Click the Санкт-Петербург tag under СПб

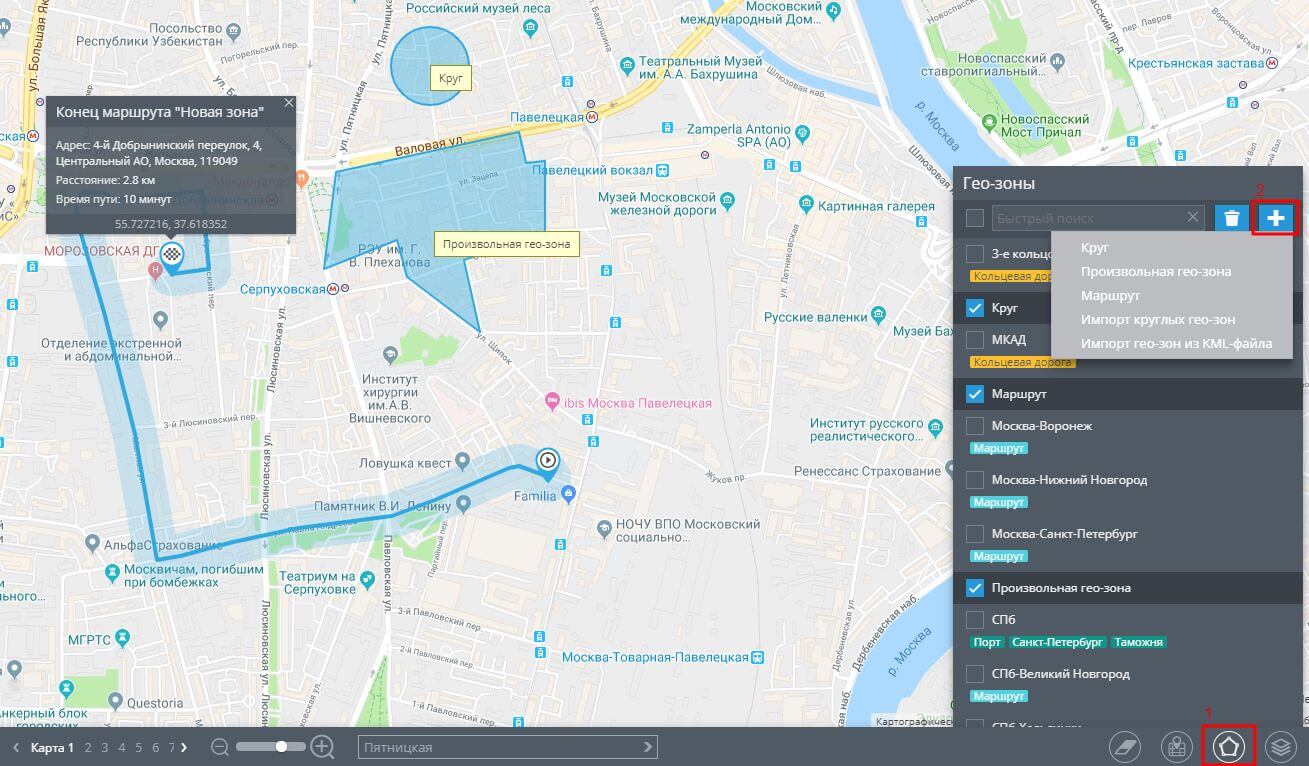click(x=1057, y=642)
